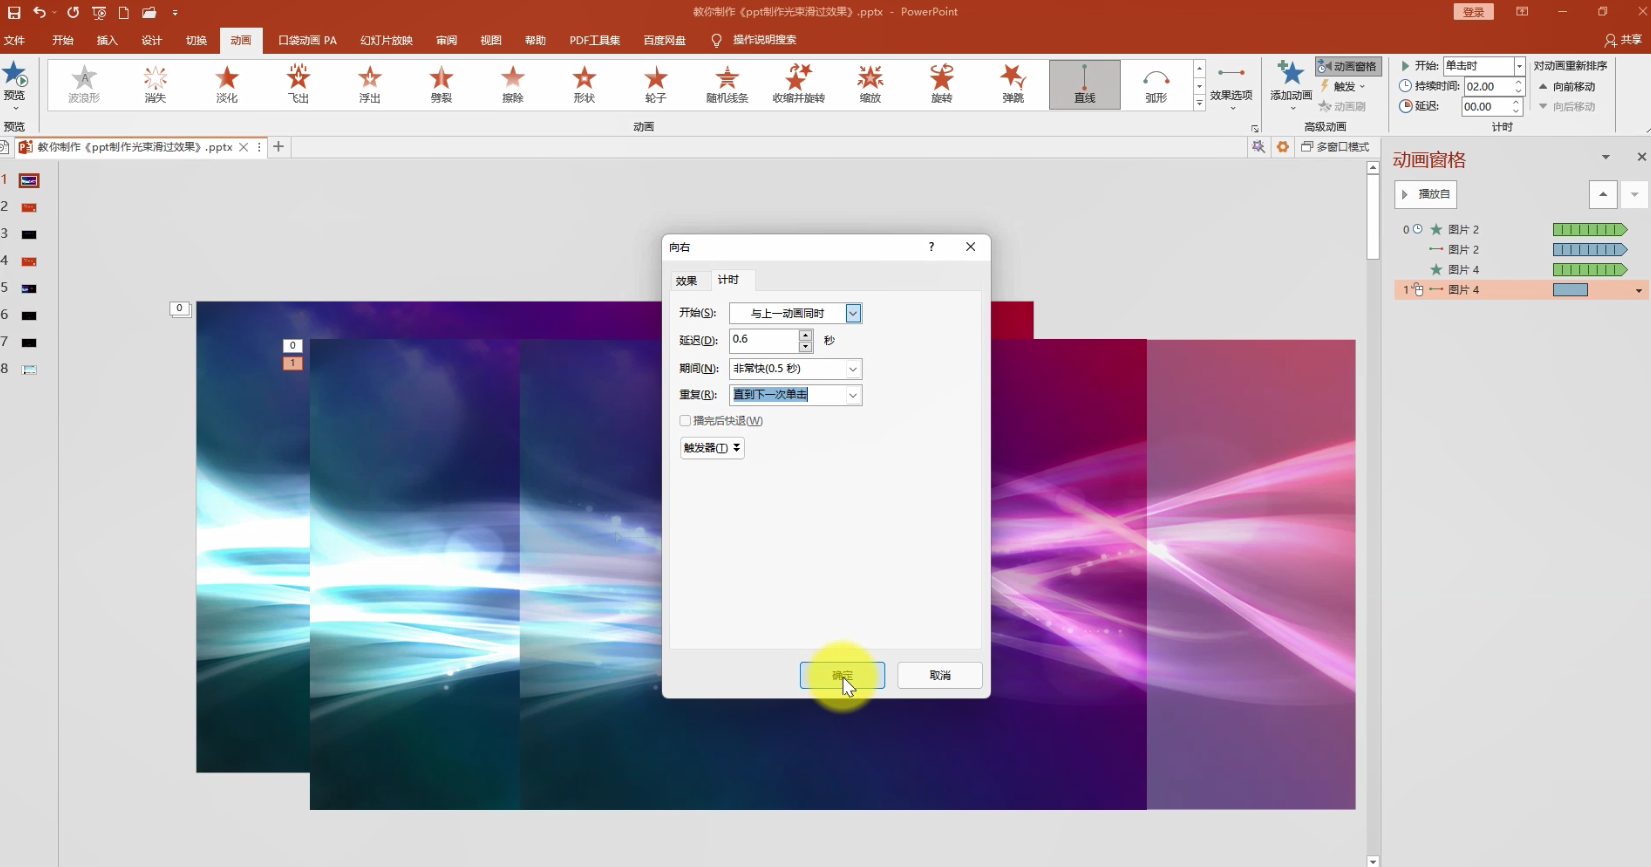The width and height of the screenshot is (1651, 867).
Task: Switch to 效果 tab in dialog
Action: pyautogui.click(x=686, y=281)
